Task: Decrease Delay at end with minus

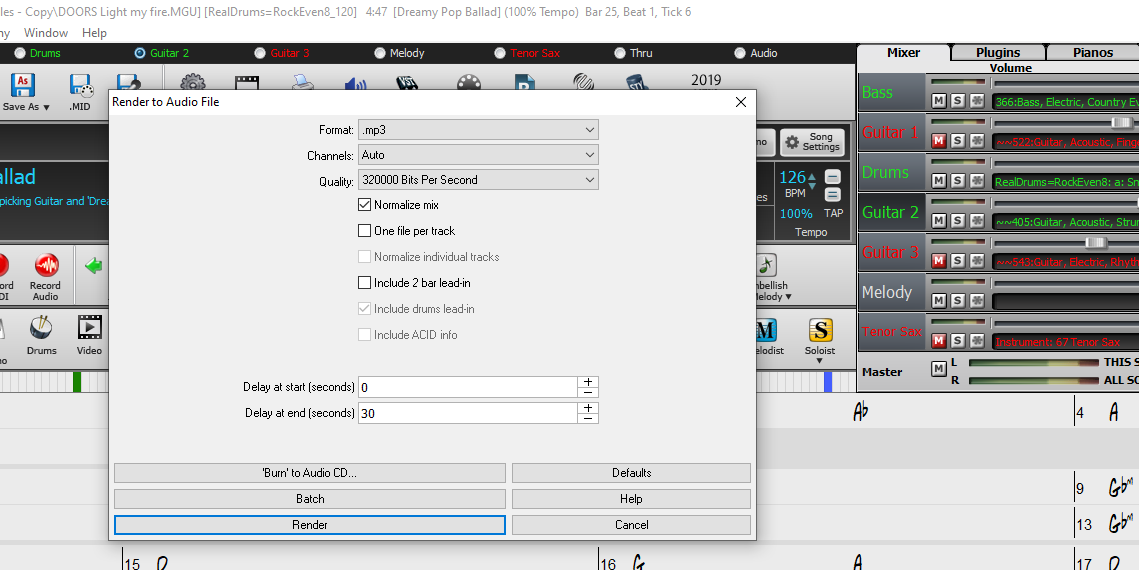Action: click(x=588, y=418)
